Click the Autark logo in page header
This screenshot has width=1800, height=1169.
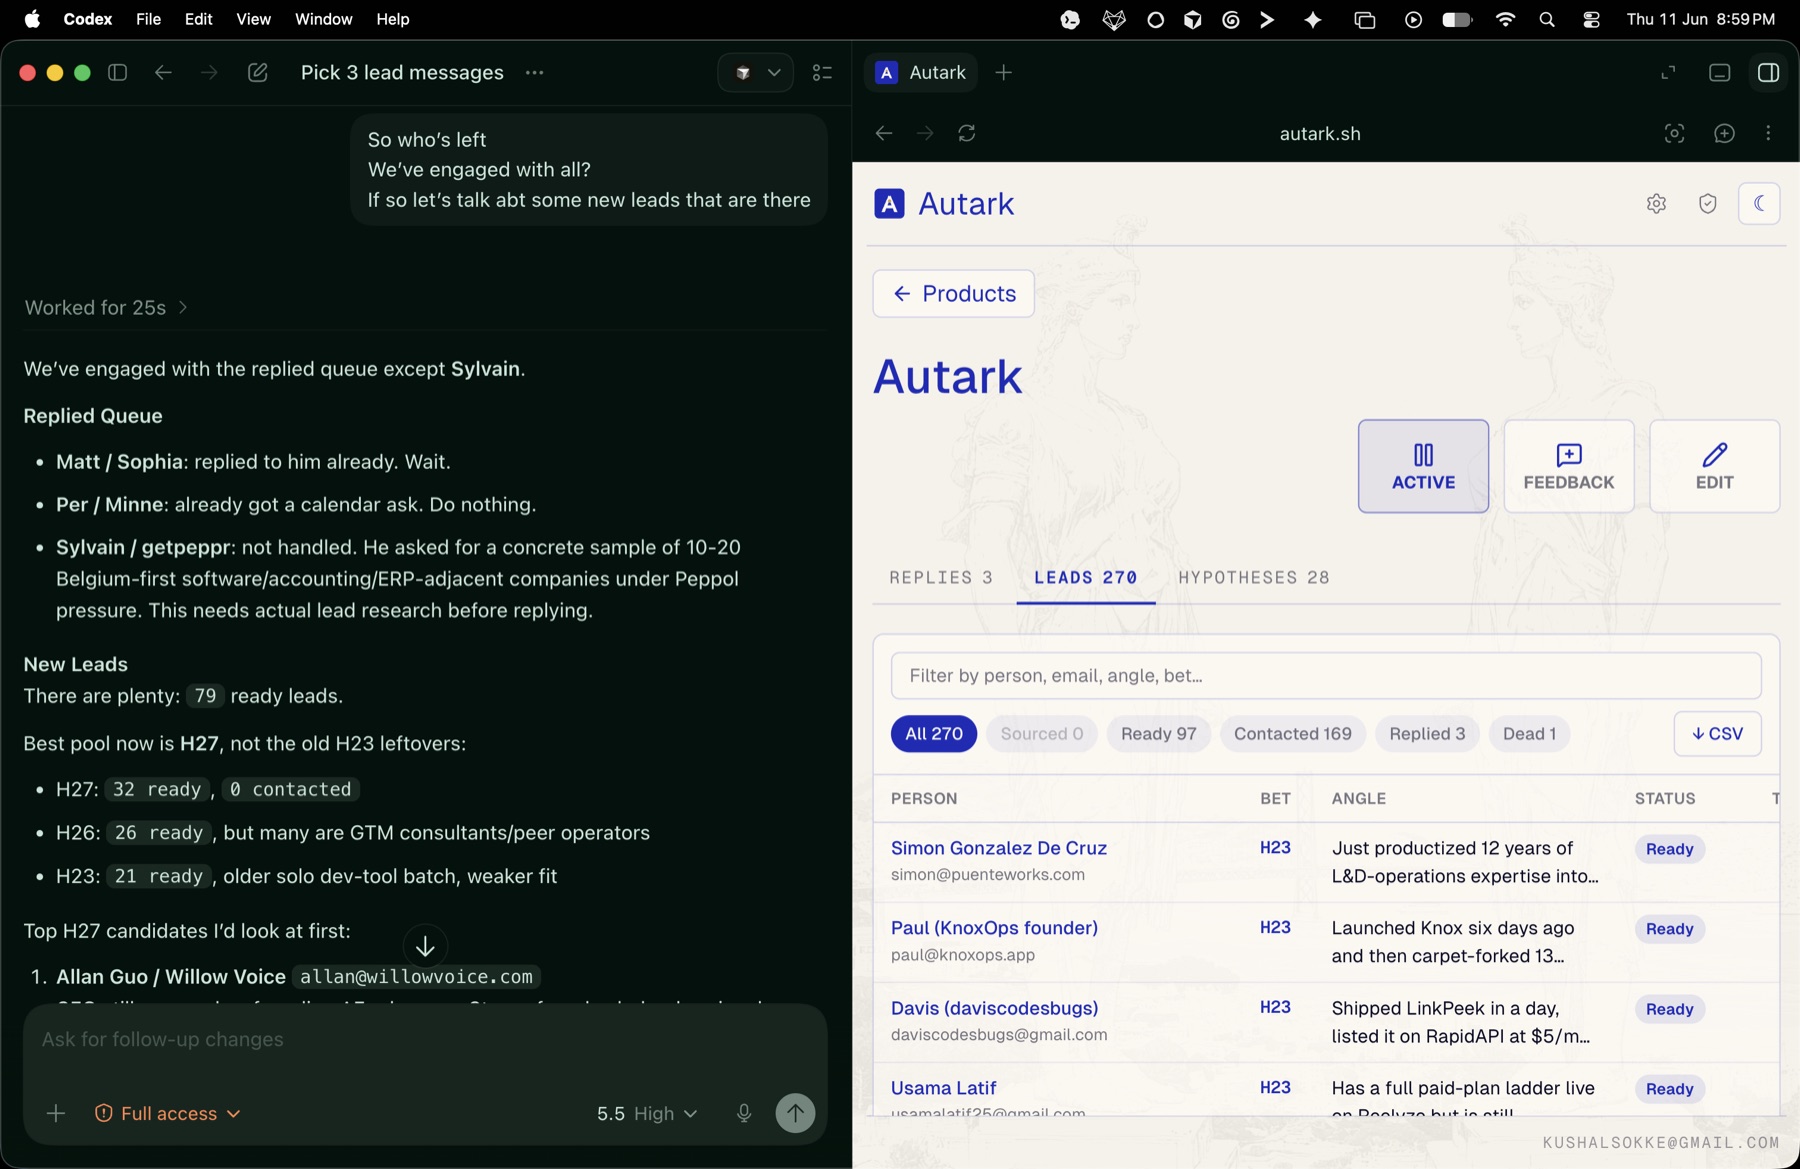click(x=944, y=204)
